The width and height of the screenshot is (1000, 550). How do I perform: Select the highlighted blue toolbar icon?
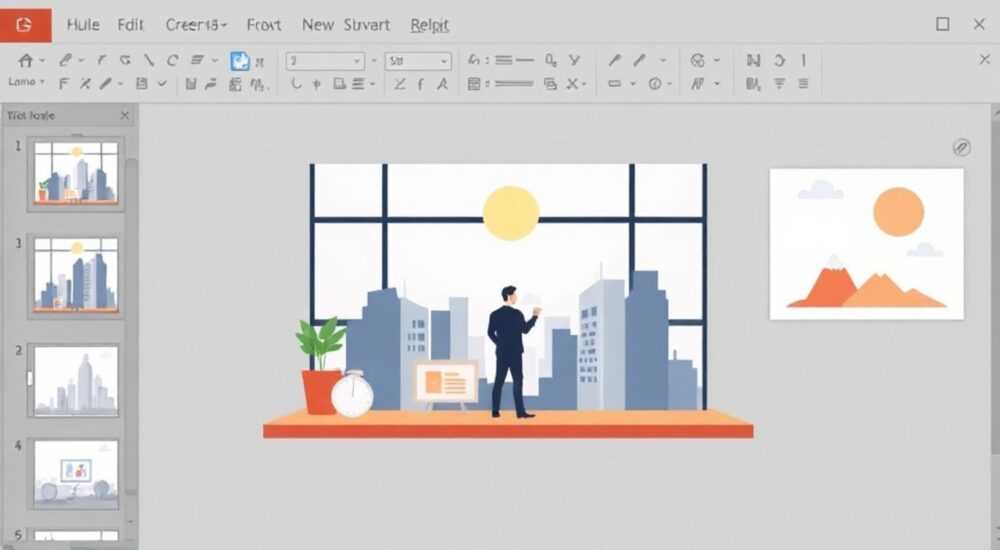coord(240,61)
